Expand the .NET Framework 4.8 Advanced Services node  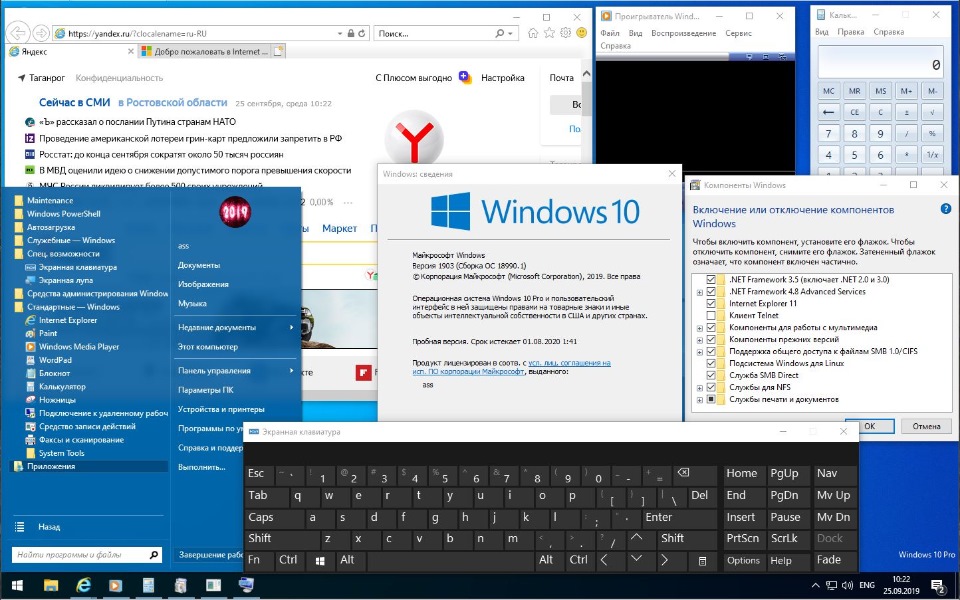(x=699, y=292)
